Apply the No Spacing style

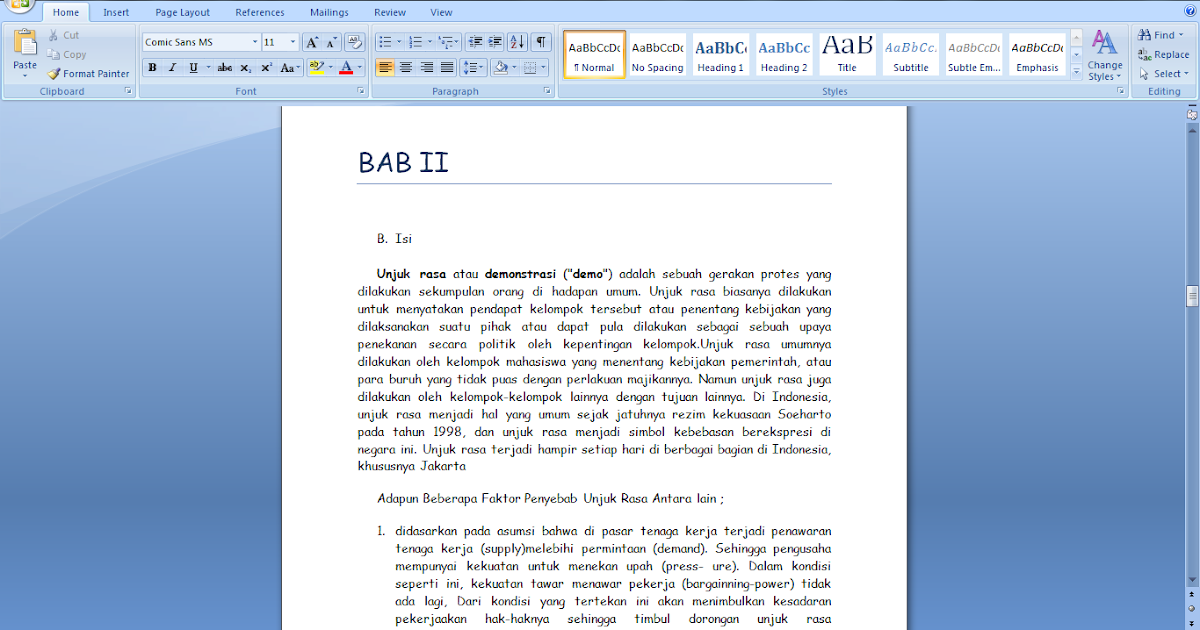657,54
